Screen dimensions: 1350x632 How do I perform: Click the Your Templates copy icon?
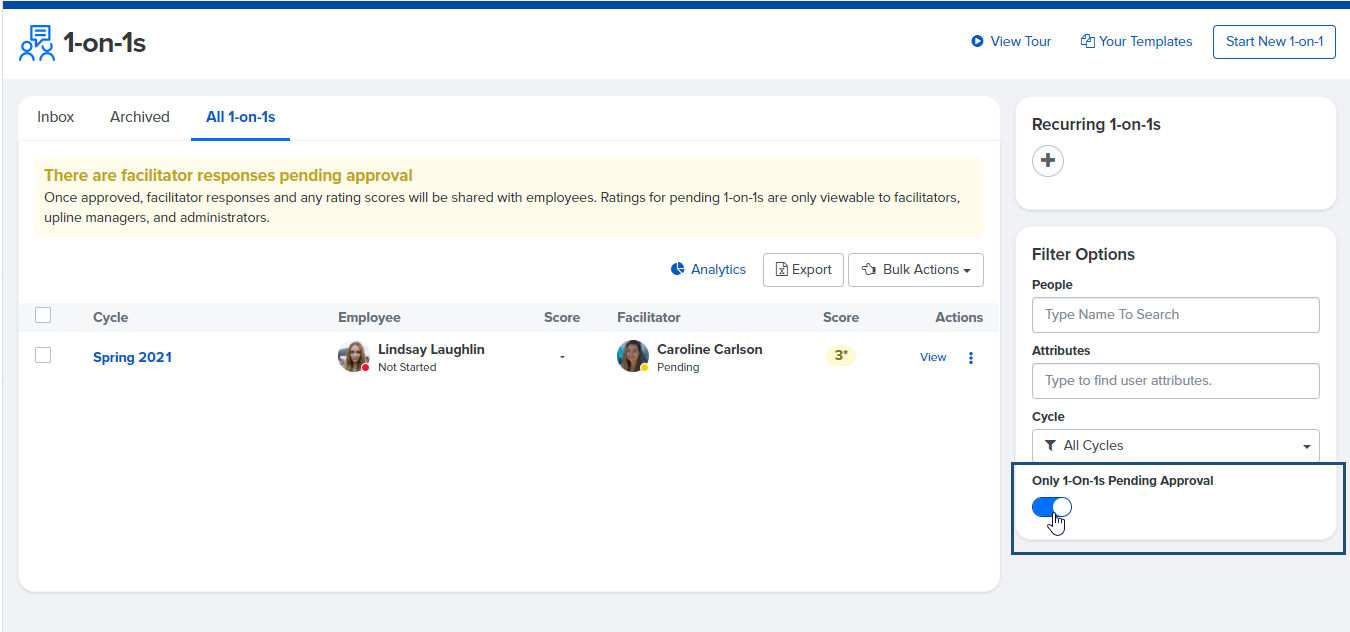tap(1087, 42)
